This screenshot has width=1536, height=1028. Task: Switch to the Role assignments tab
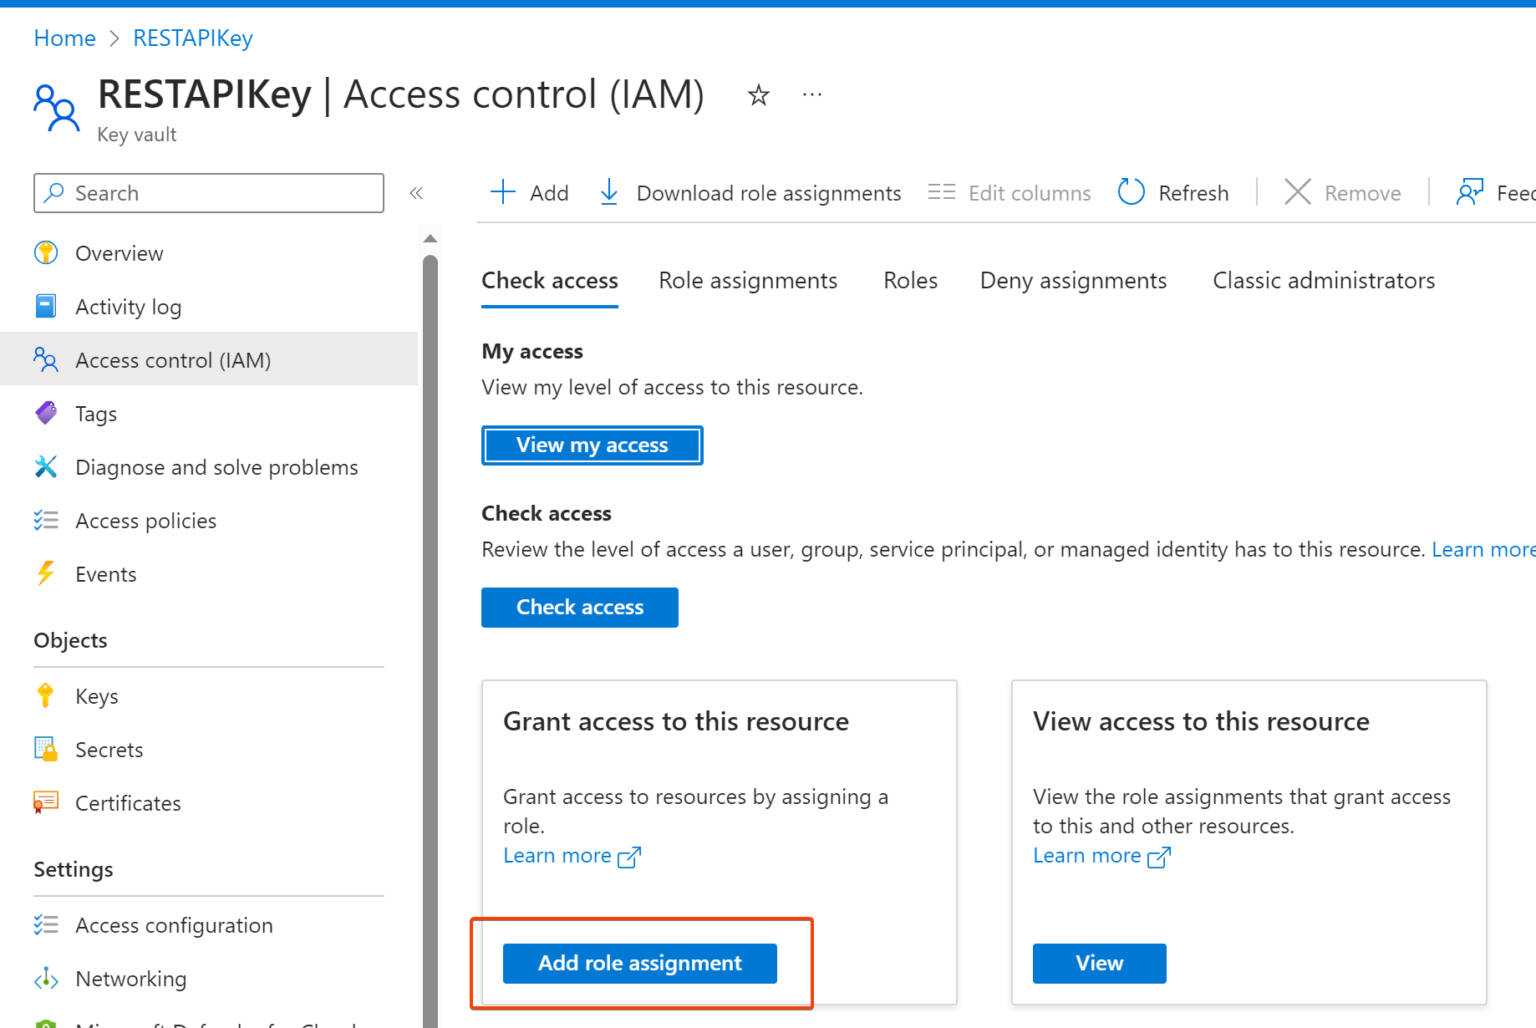748,280
